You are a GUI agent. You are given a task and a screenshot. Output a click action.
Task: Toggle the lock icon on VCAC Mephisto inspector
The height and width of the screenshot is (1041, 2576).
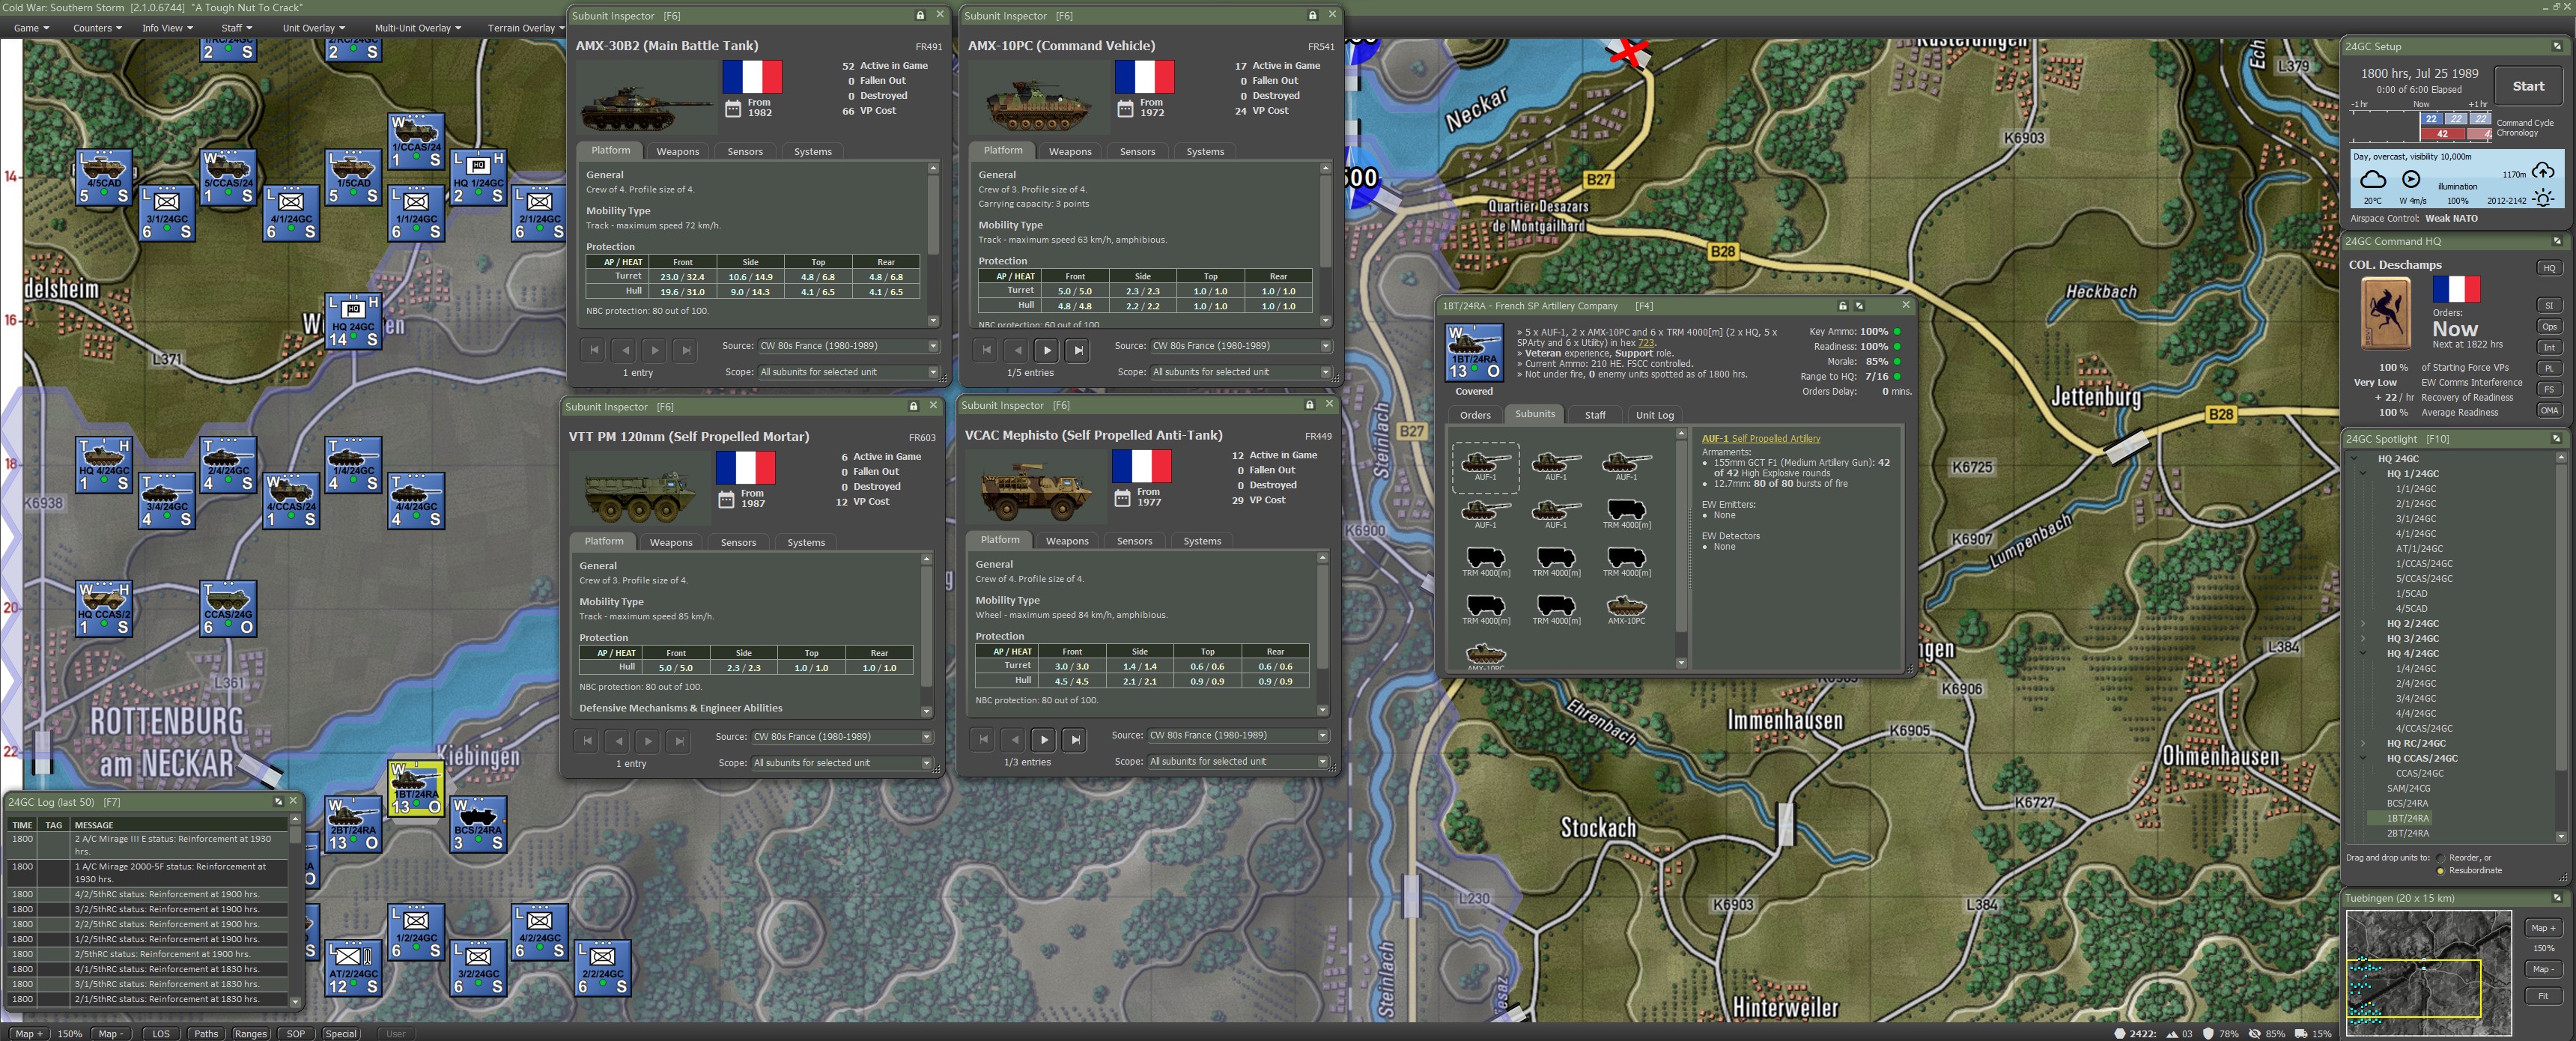(1309, 405)
